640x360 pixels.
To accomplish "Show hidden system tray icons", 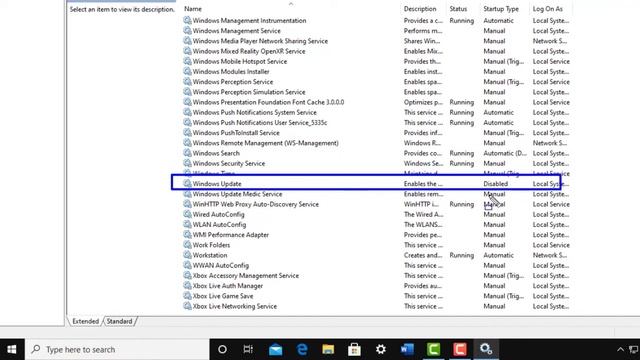I will click(x=620, y=349).
